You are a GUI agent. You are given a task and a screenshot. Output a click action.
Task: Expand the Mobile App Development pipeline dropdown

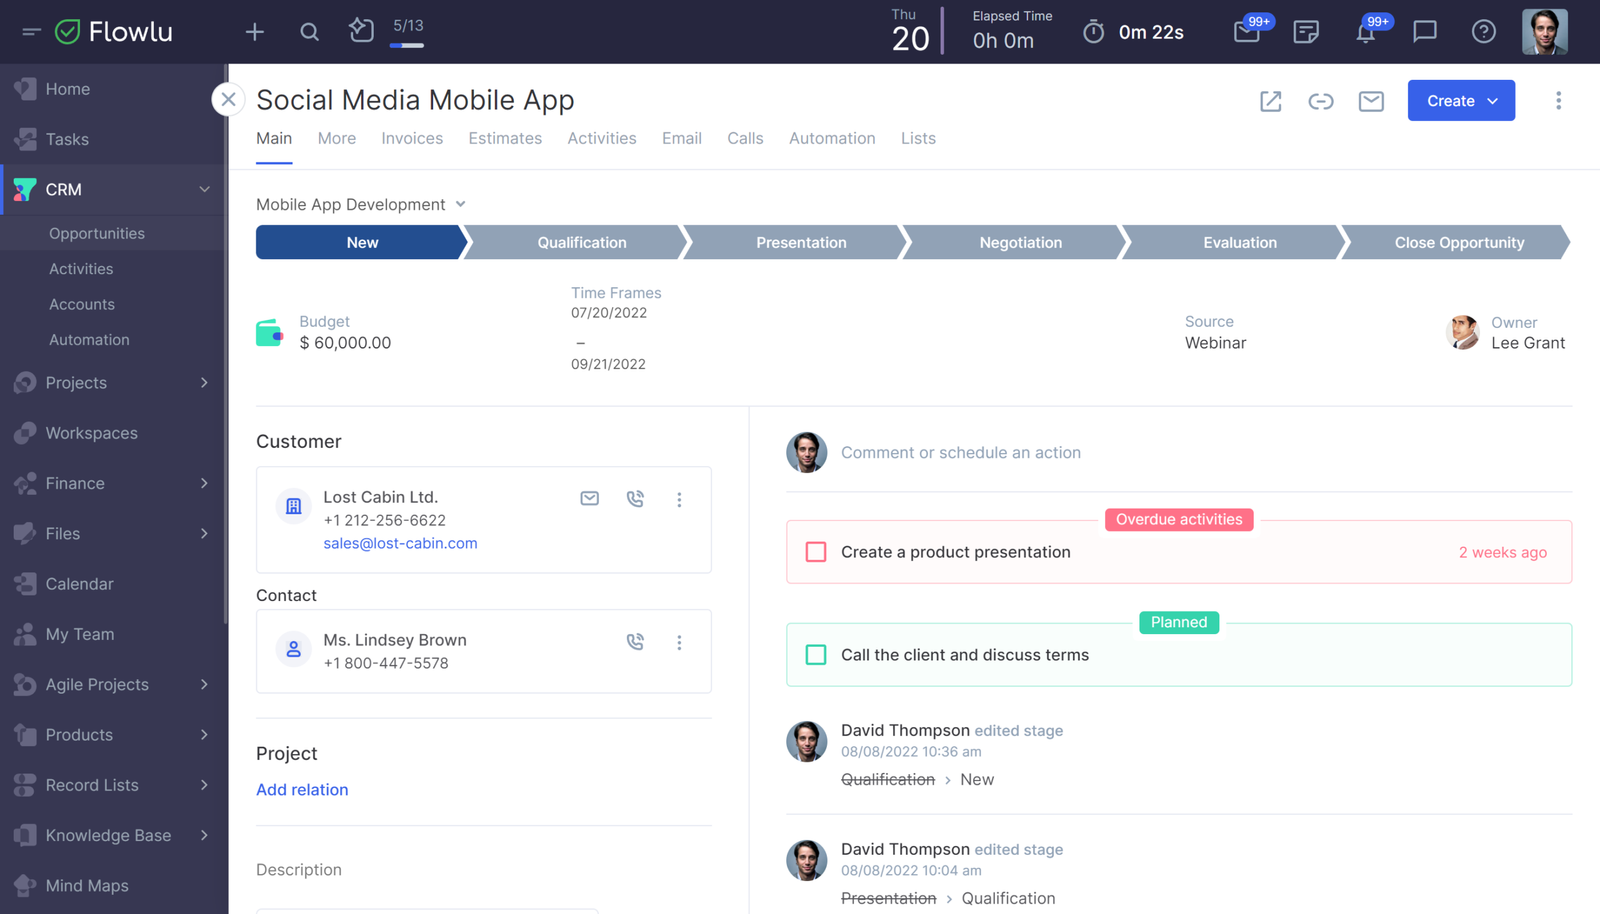[460, 203]
